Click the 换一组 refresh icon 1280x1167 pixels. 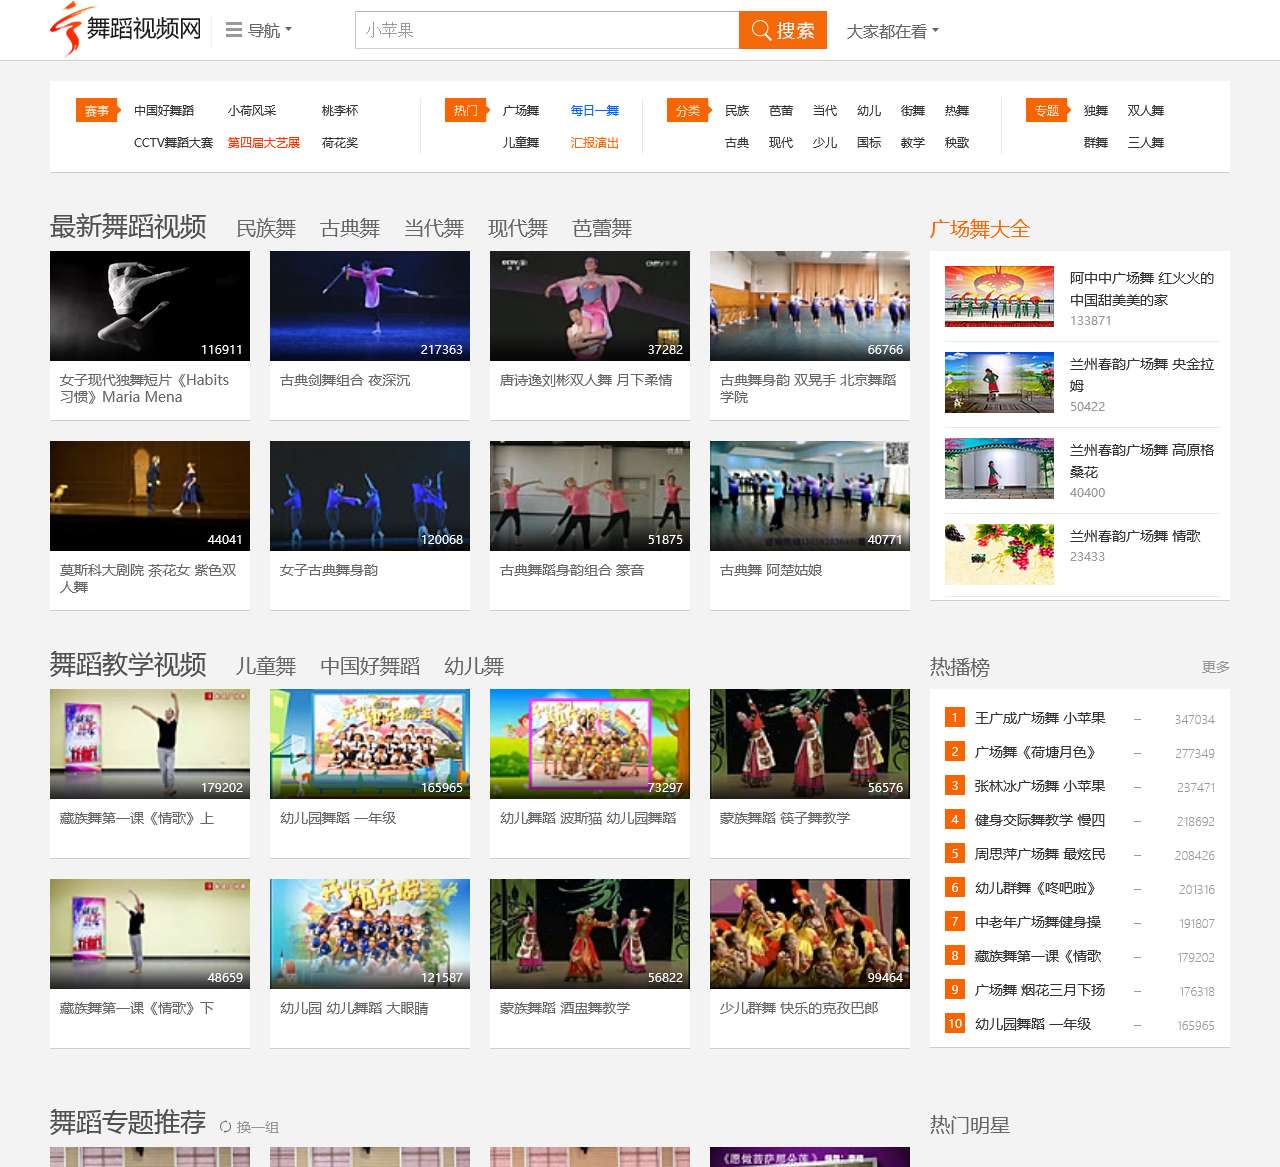[226, 1127]
